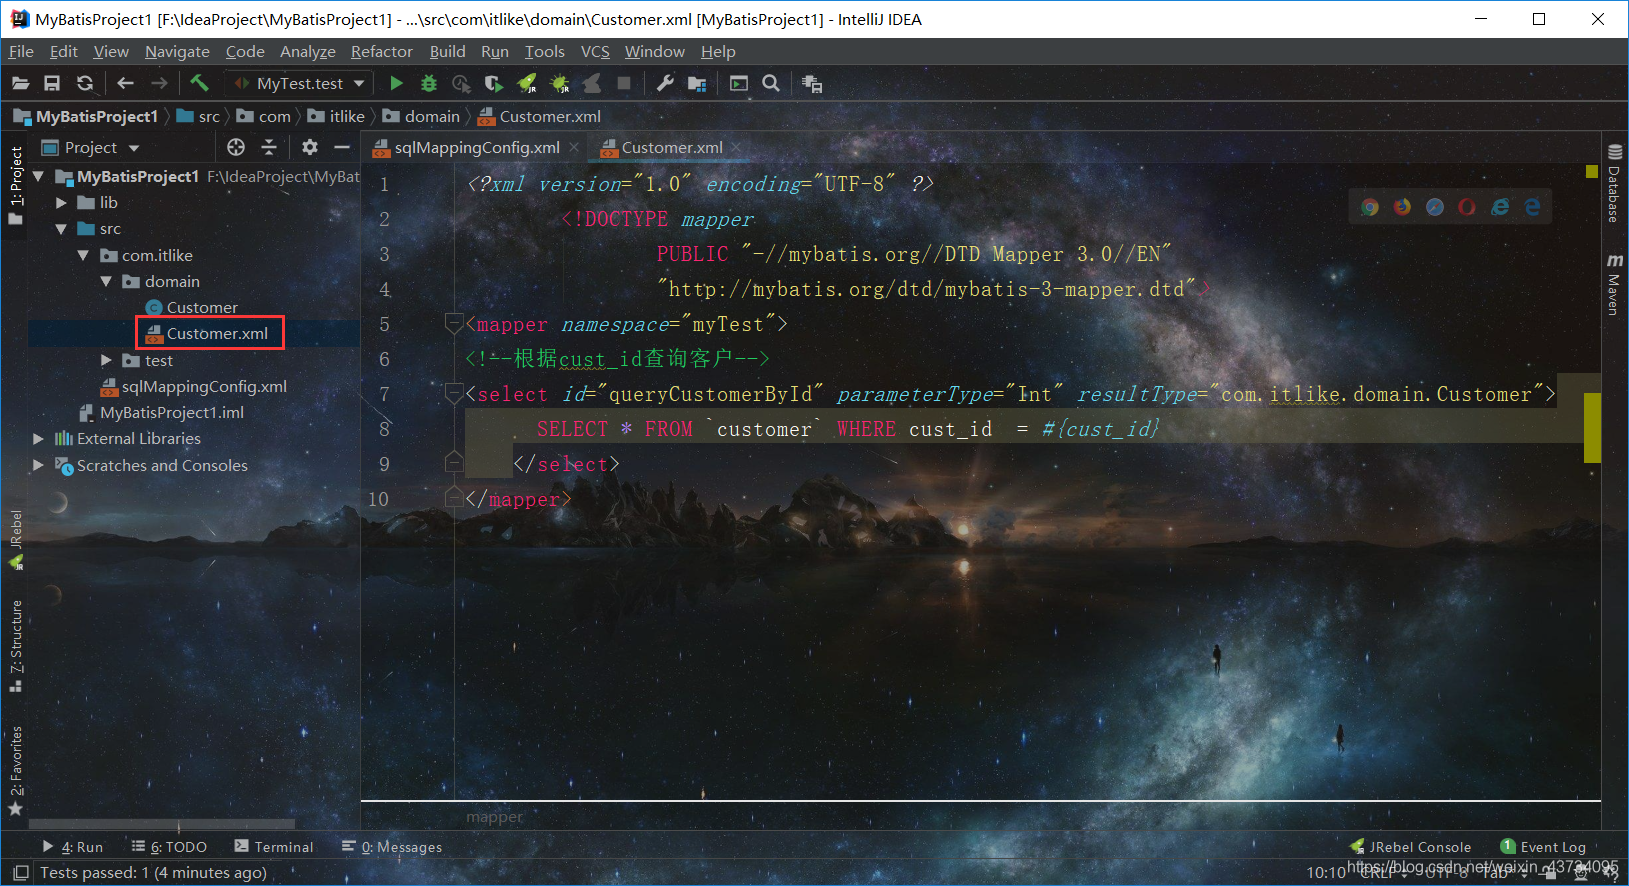Run MyTest.test with green play icon

click(x=396, y=83)
